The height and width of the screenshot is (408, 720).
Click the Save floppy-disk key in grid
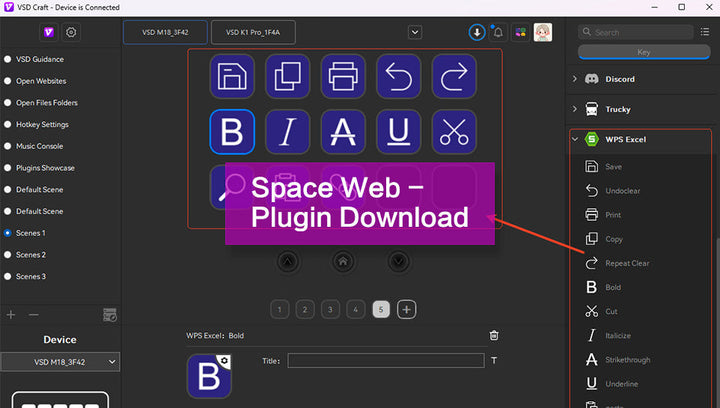[x=232, y=76]
